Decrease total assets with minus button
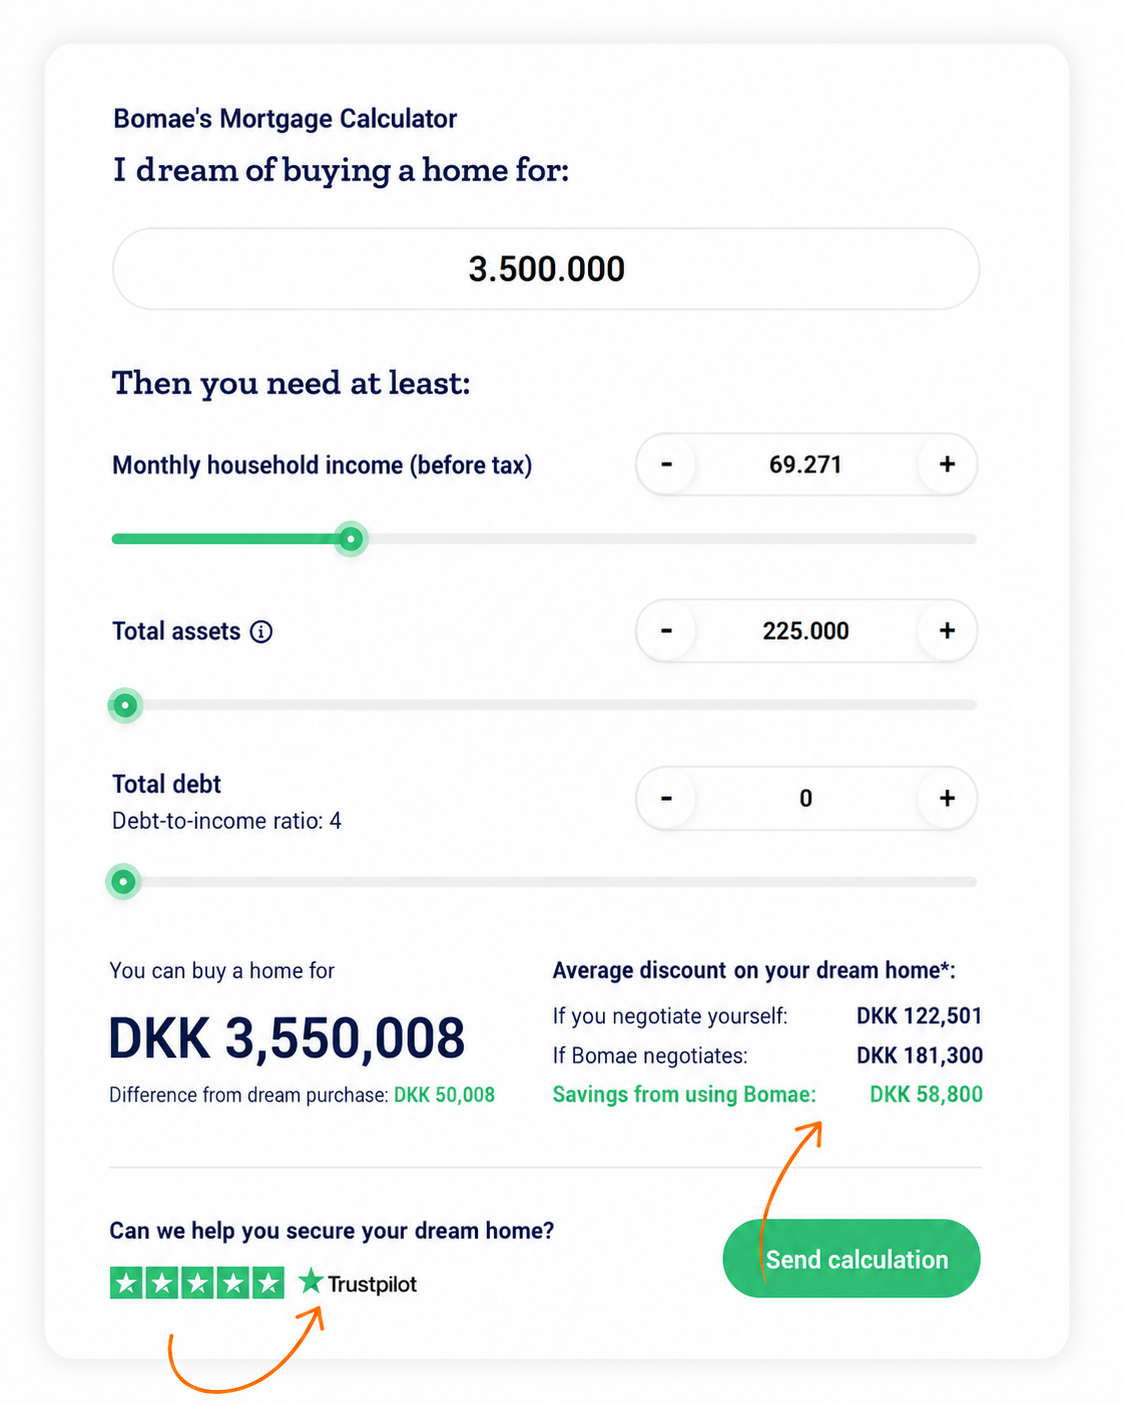The width and height of the screenshot is (1122, 1402). pyautogui.click(x=667, y=631)
